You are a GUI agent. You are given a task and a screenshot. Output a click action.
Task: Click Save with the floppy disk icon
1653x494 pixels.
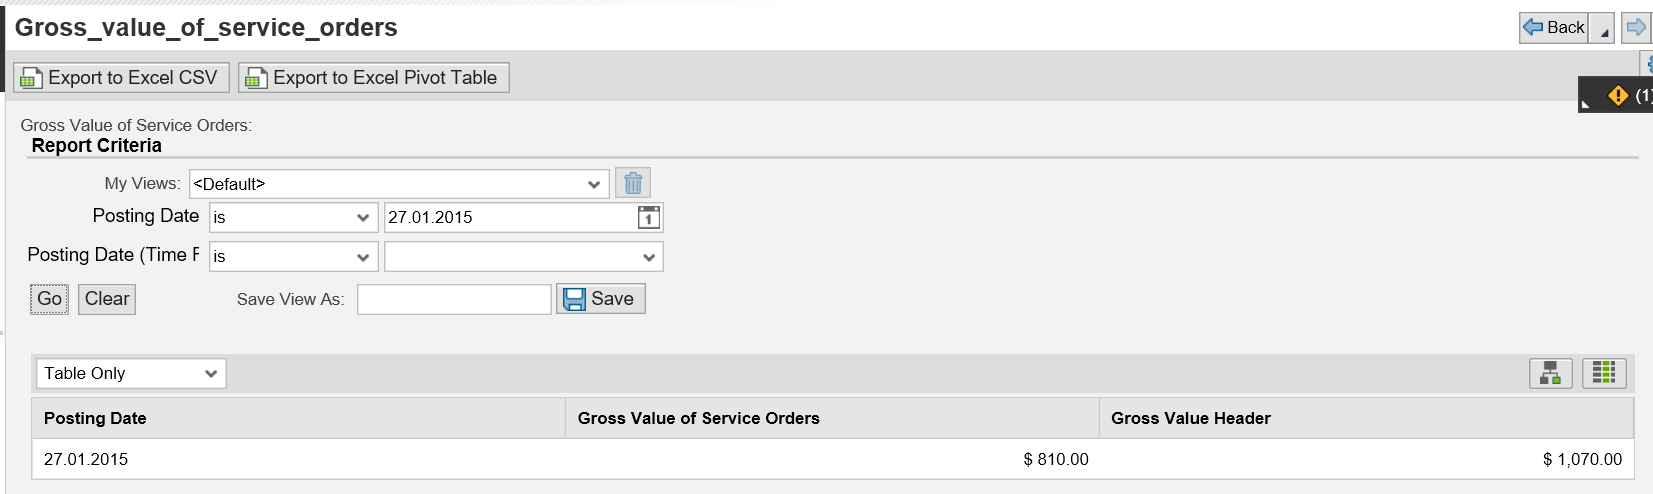[x=601, y=299]
